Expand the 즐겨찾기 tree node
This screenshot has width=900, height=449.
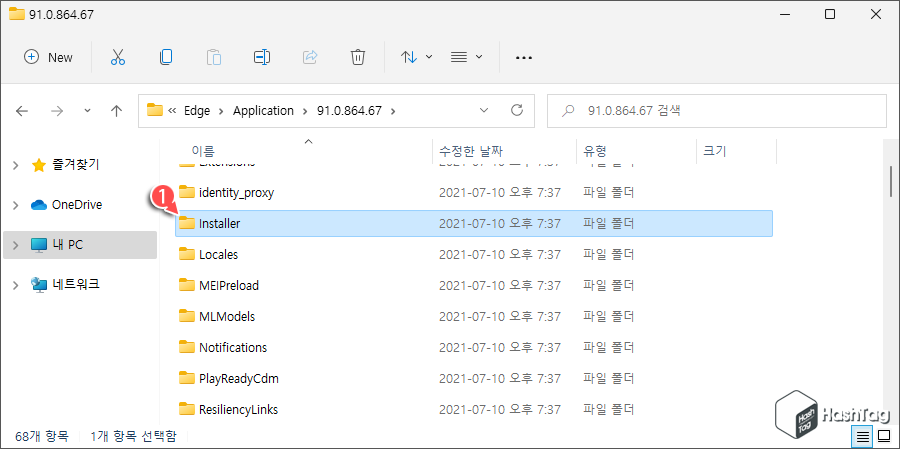(x=15, y=165)
